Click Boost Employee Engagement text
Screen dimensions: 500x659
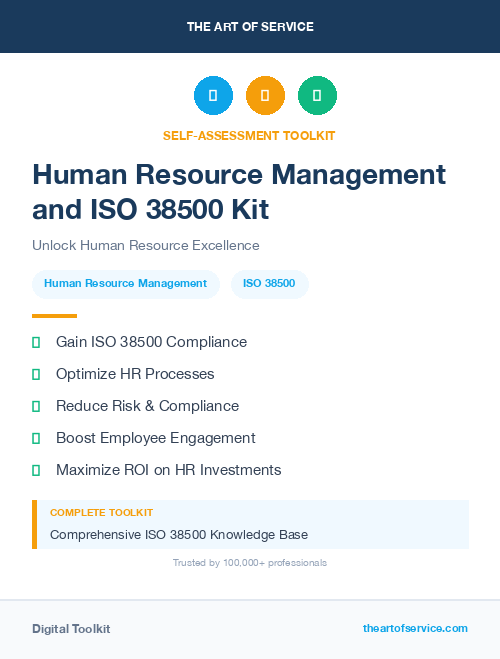(x=155, y=438)
